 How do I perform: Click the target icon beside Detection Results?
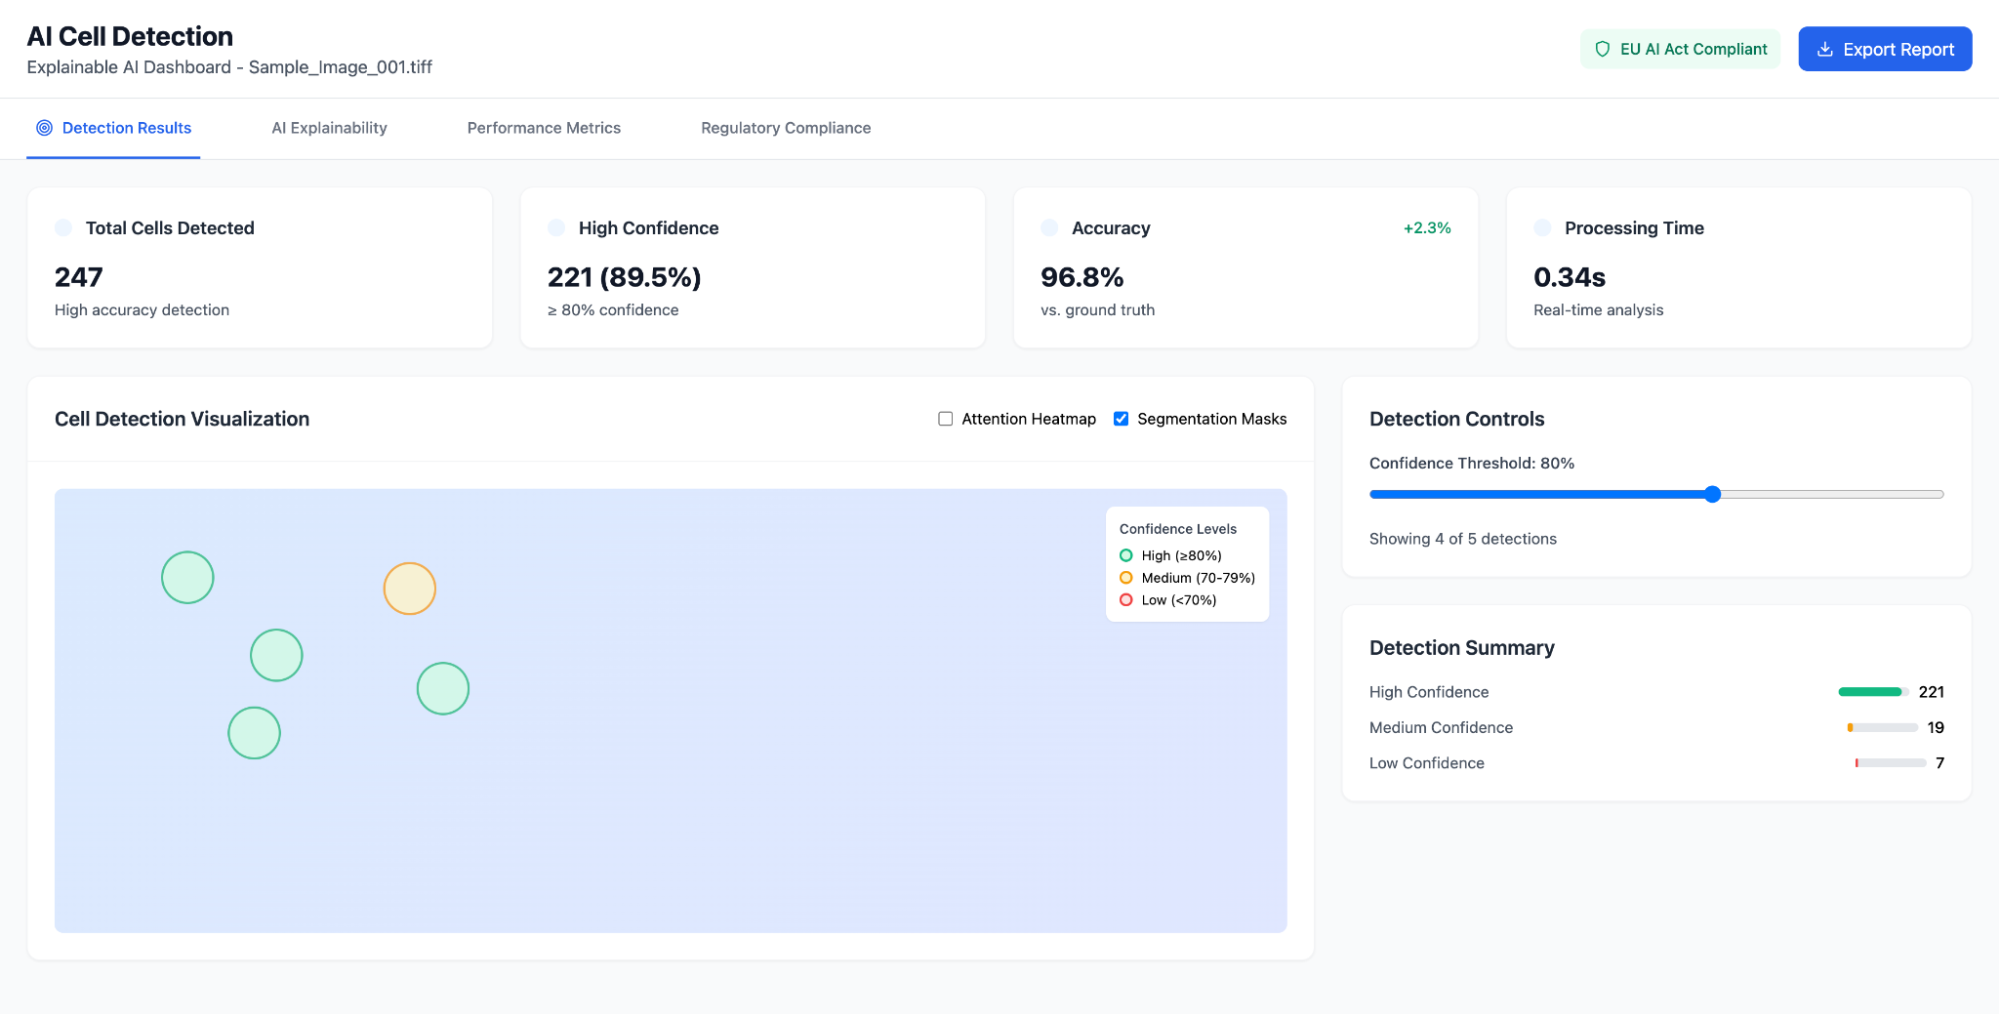tap(44, 128)
